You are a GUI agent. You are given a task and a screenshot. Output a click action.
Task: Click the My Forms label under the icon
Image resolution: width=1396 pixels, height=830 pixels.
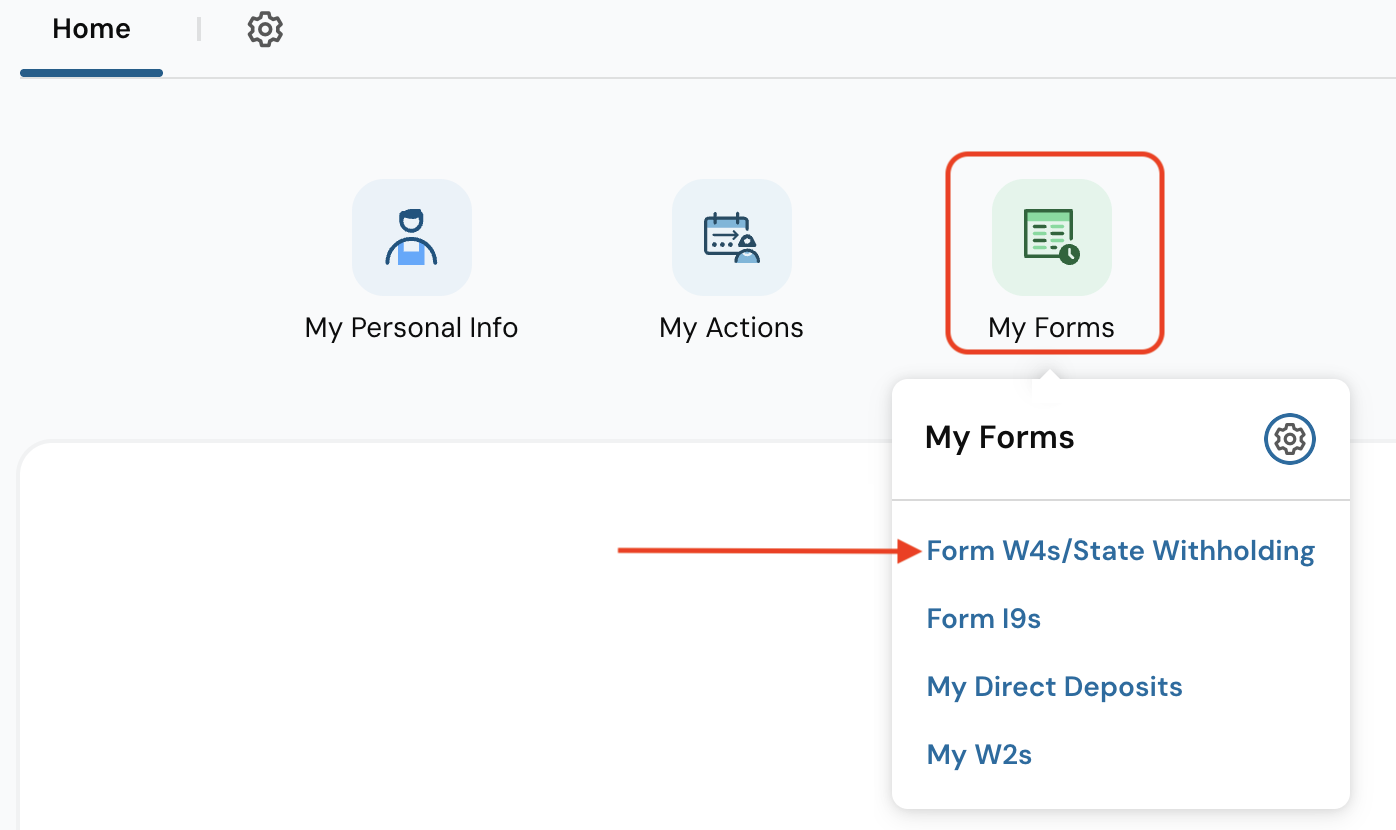(x=1051, y=328)
